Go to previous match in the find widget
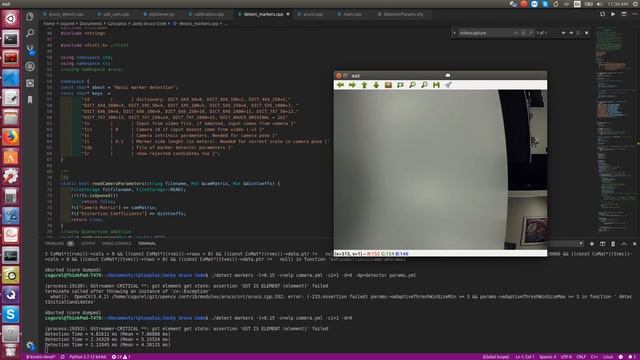 tap(563, 33)
